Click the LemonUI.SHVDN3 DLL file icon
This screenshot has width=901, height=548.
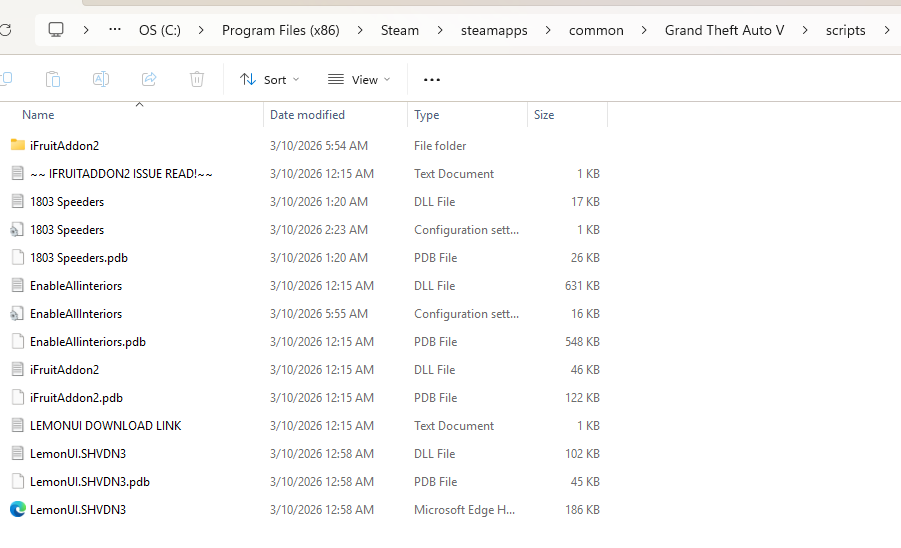[18, 453]
